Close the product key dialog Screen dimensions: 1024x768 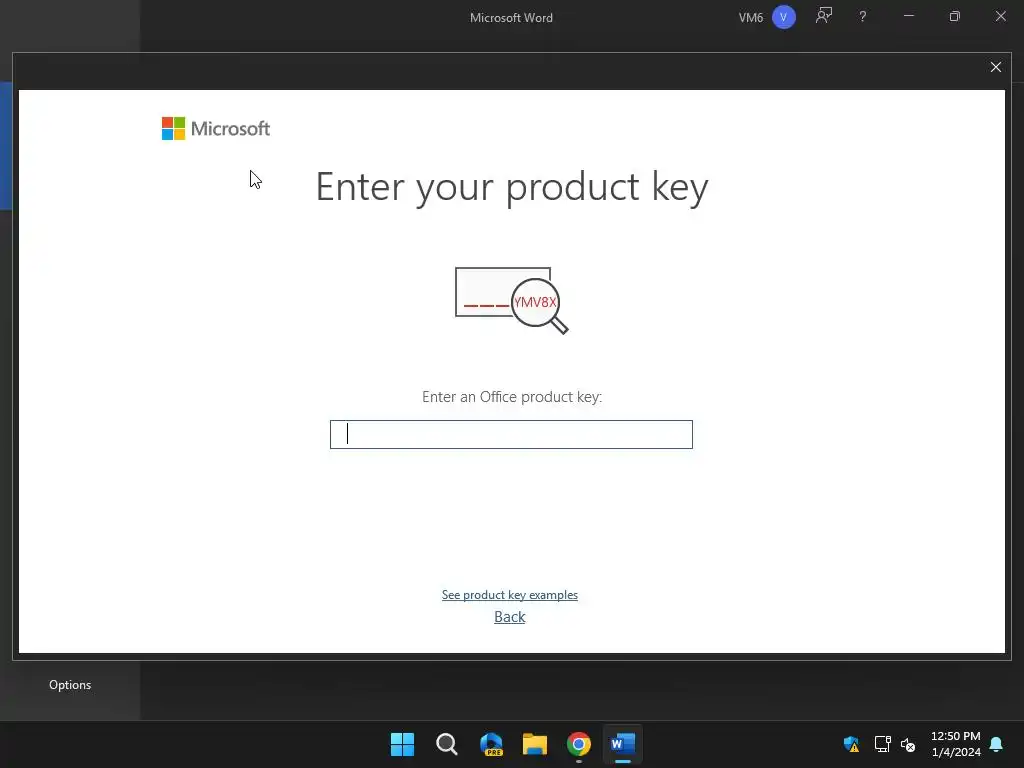995,67
